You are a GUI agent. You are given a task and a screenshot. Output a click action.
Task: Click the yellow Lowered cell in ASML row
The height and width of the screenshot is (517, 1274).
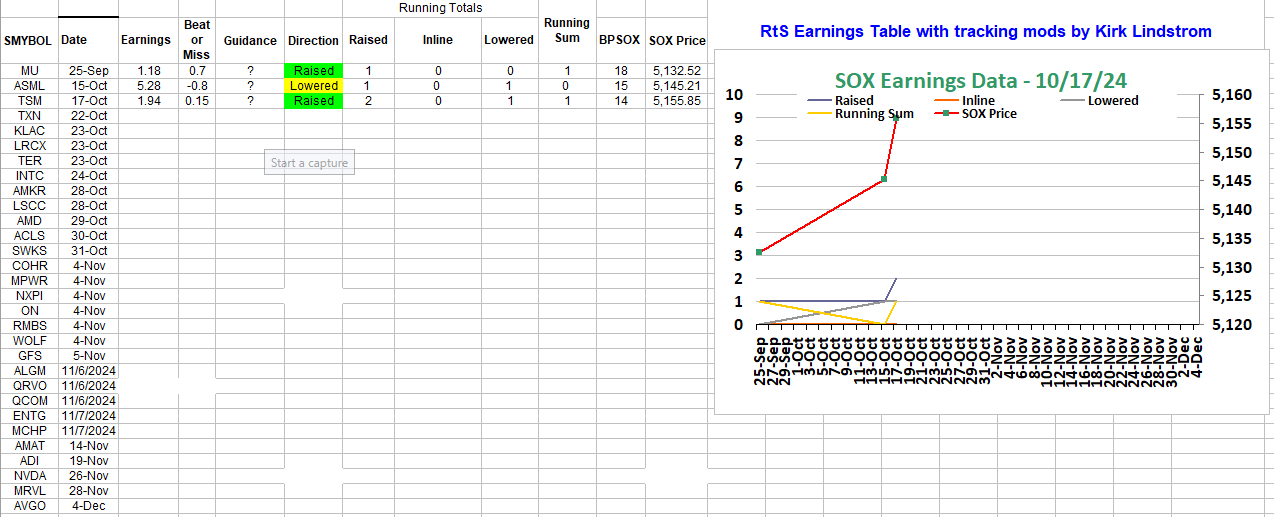(314, 86)
